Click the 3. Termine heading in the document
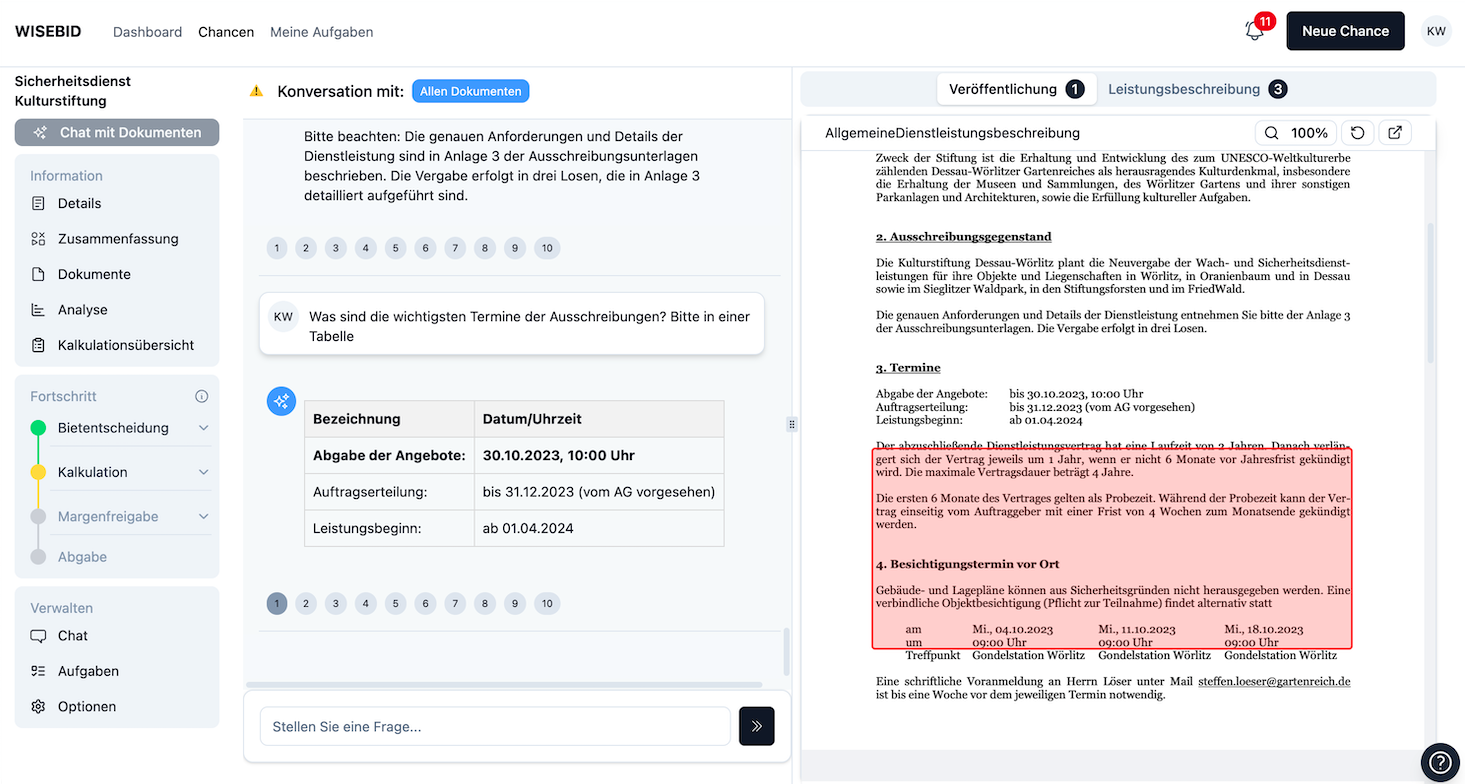Viewport: 1465px width, 784px height. (908, 368)
